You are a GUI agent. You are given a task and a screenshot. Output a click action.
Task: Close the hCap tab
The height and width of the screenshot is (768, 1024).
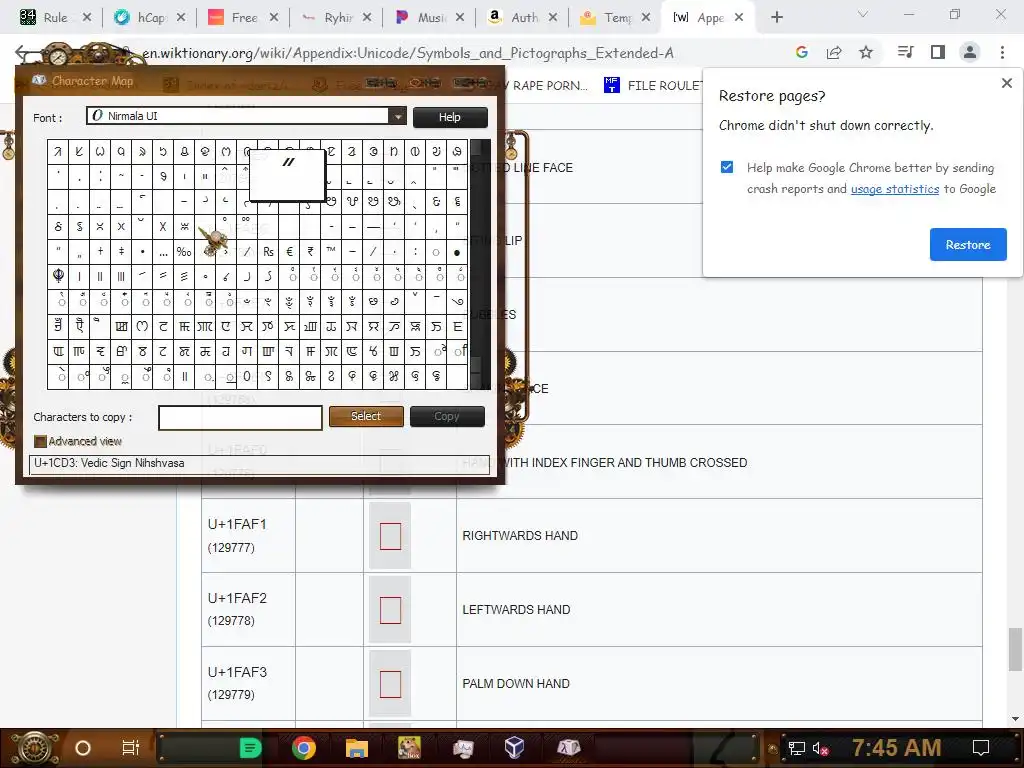(x=181, y=18)
